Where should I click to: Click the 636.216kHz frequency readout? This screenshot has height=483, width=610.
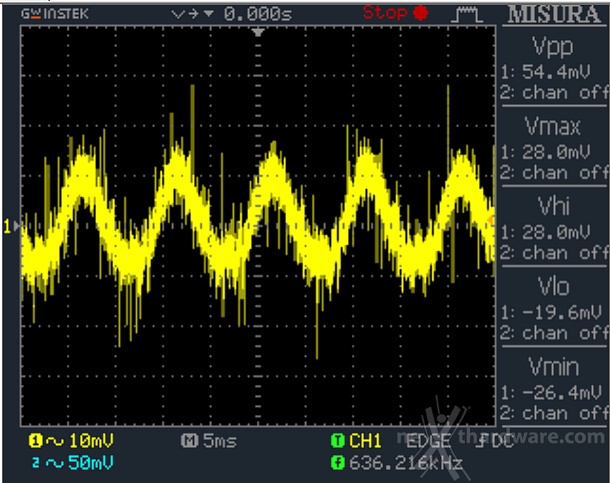(406, 463)
